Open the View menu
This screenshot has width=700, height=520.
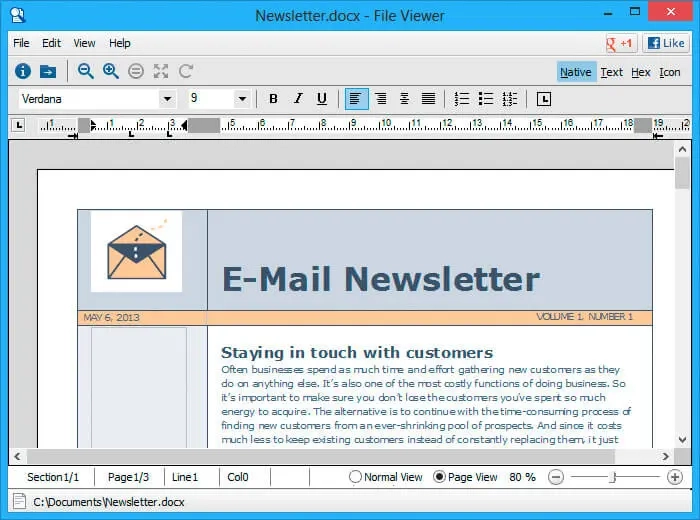pos(84,43)
